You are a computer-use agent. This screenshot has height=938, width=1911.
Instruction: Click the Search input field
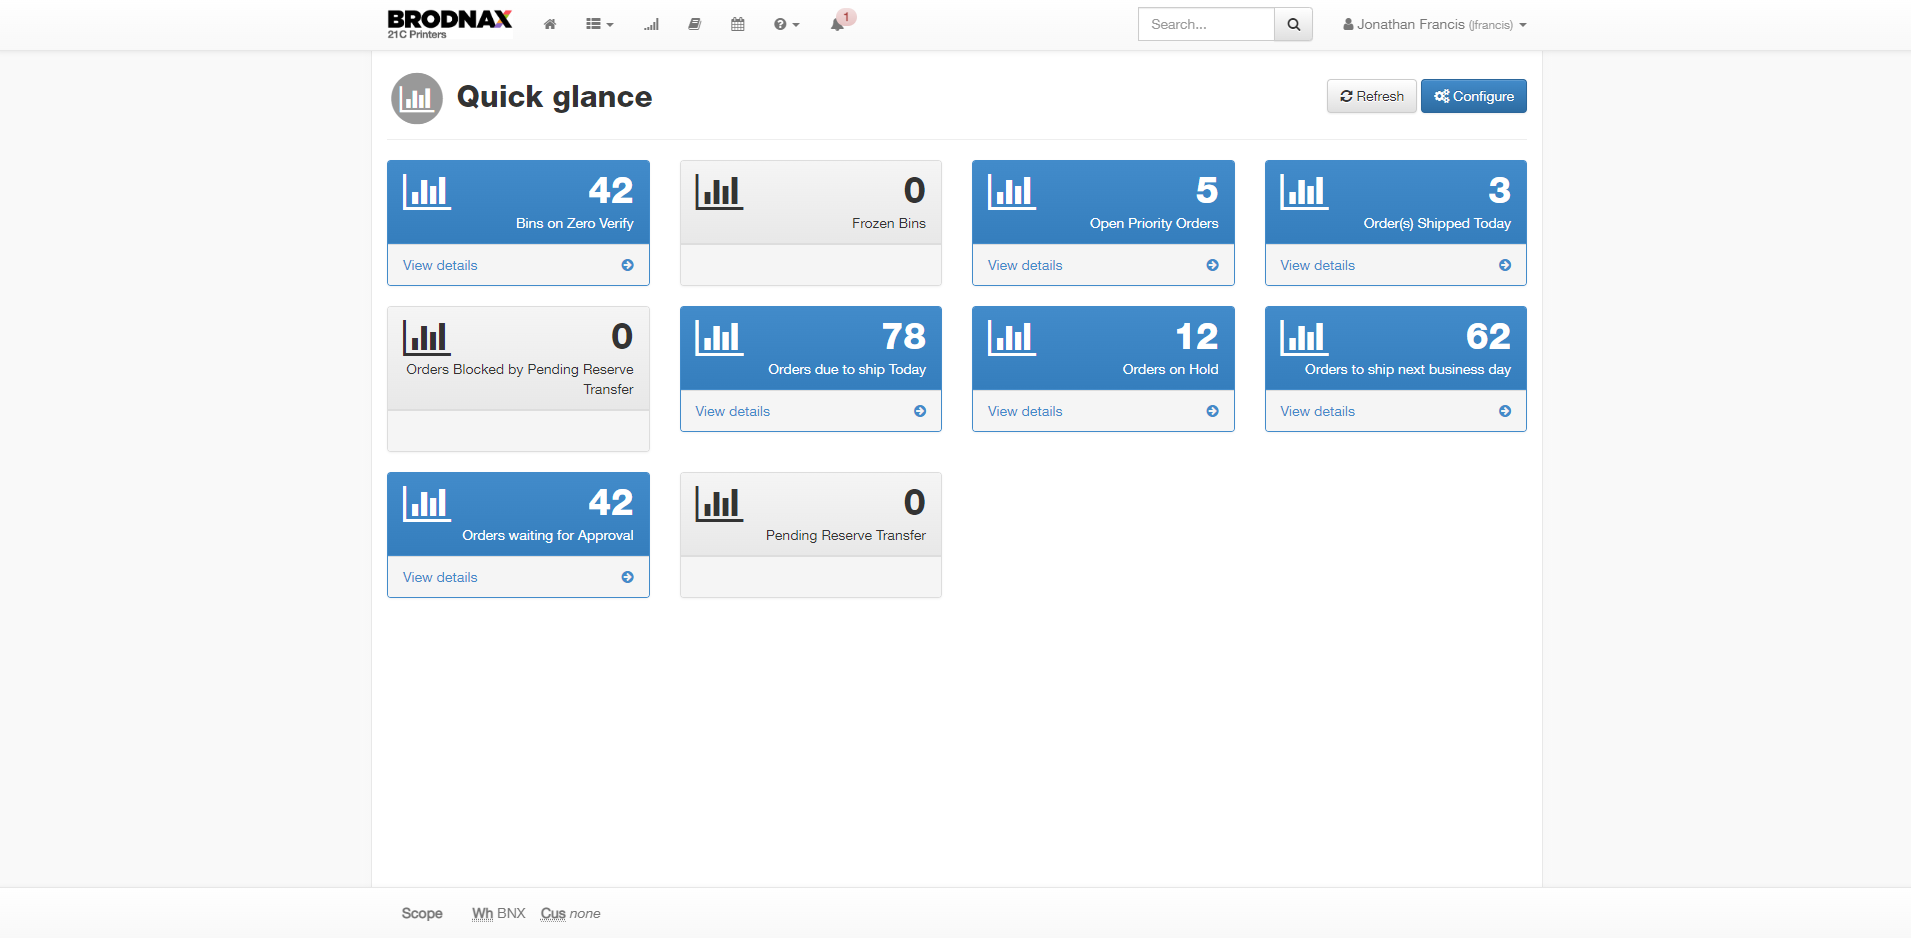coord(1206,25)
